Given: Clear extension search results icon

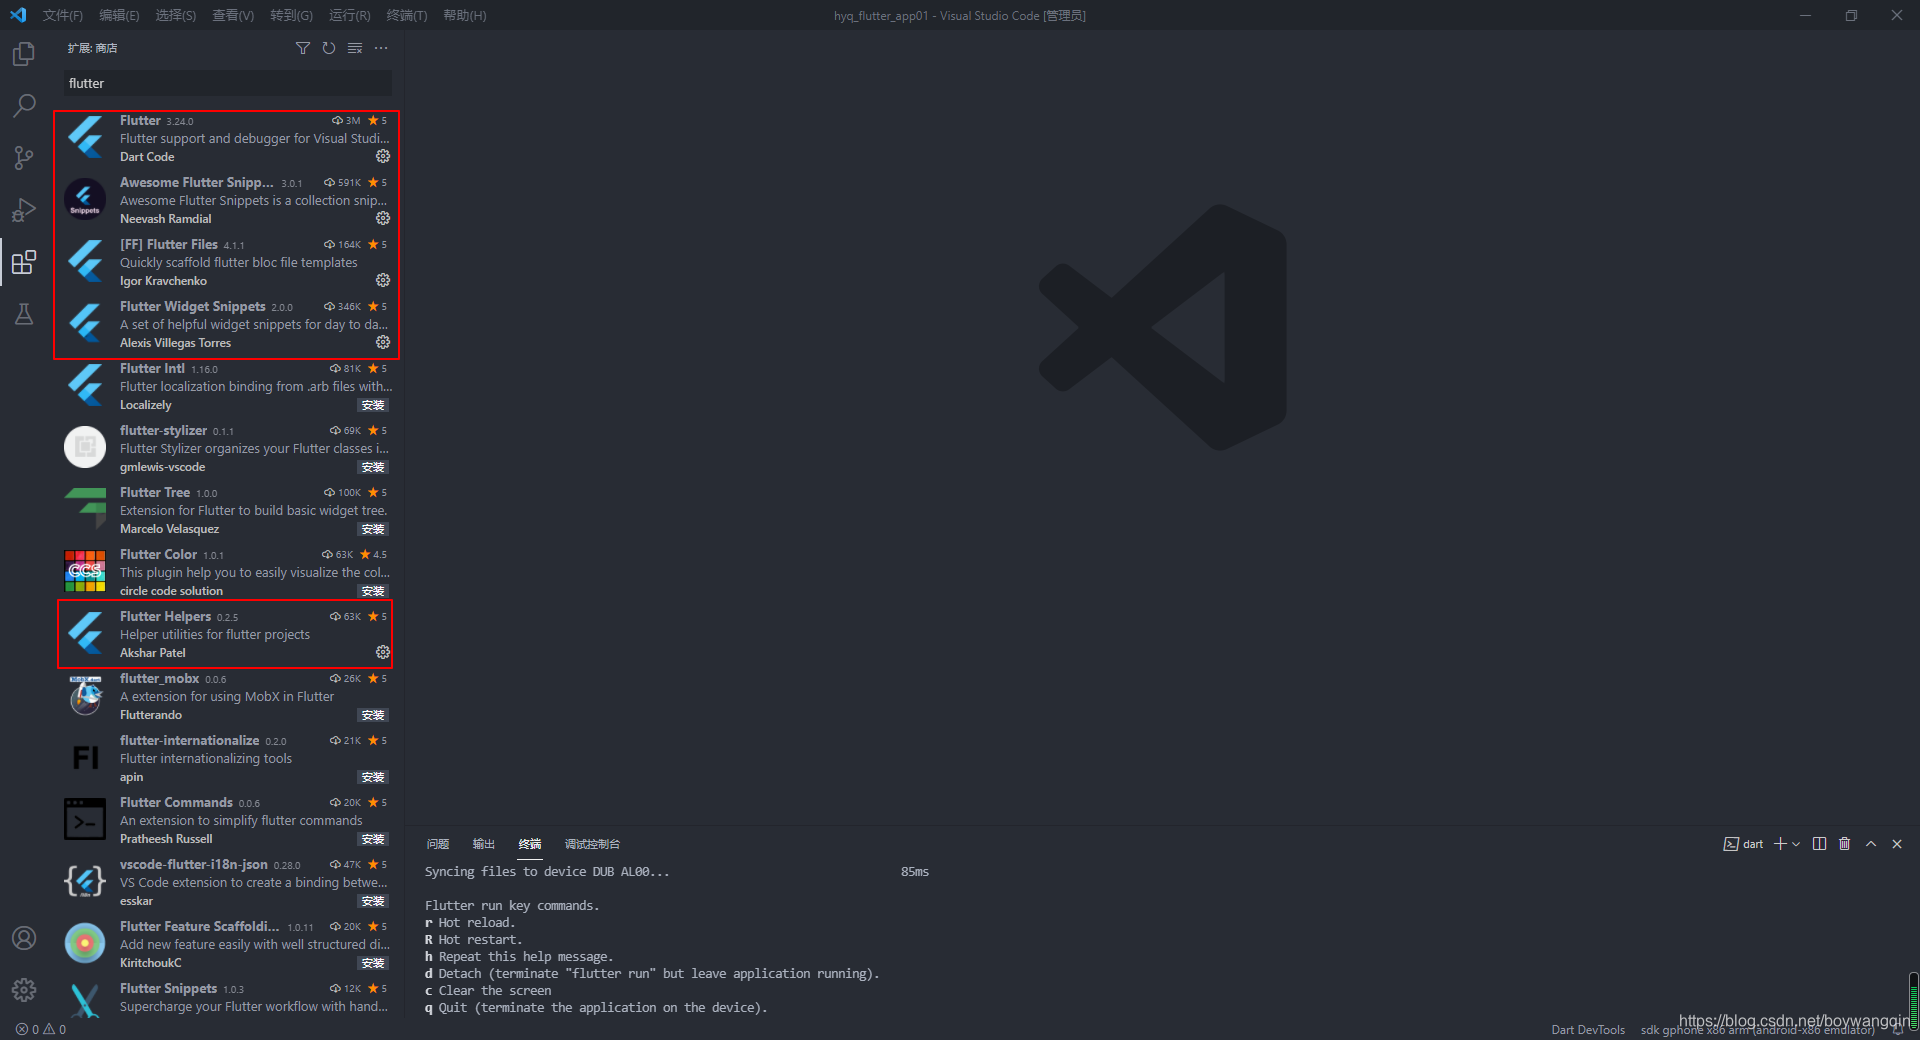Looking at the screenshot, I should 355,48.
